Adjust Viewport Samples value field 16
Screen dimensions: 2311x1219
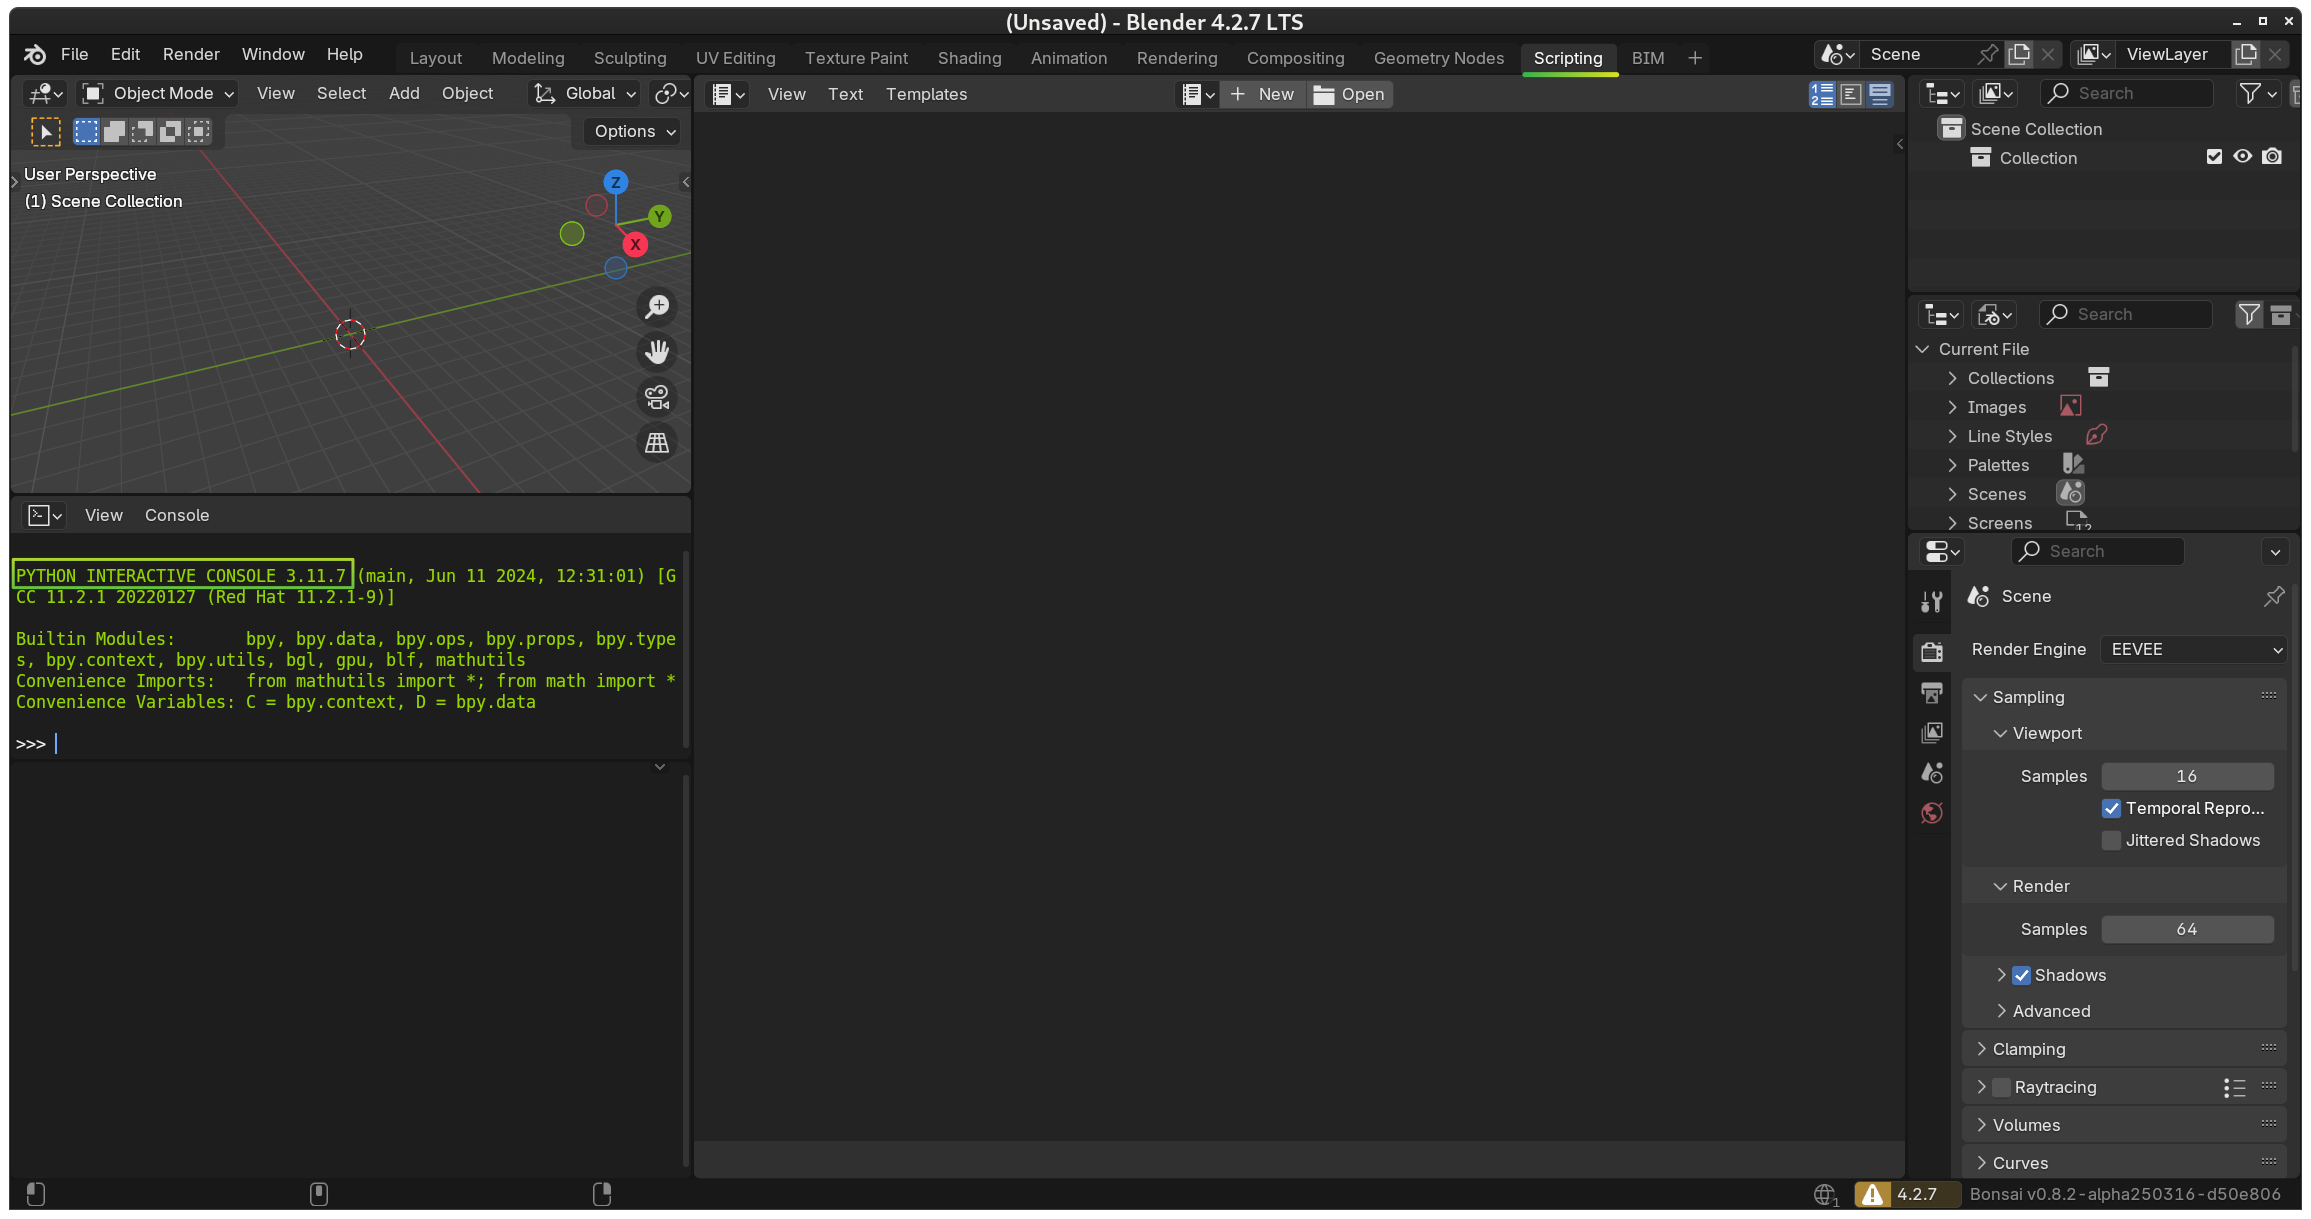tap(2187, 776)
